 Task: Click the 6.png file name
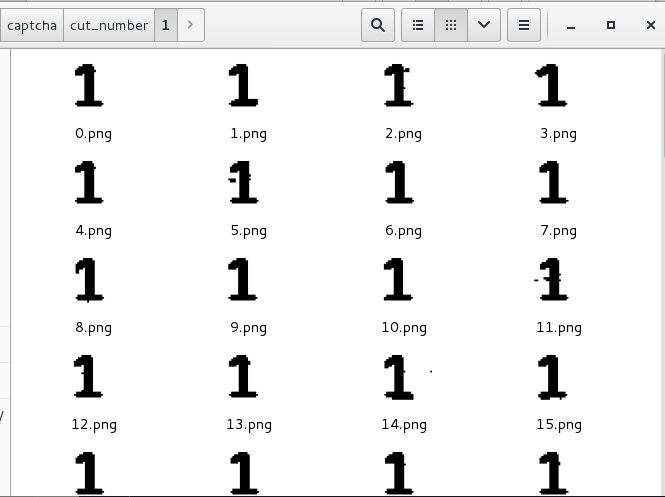[x=404, y=231]
